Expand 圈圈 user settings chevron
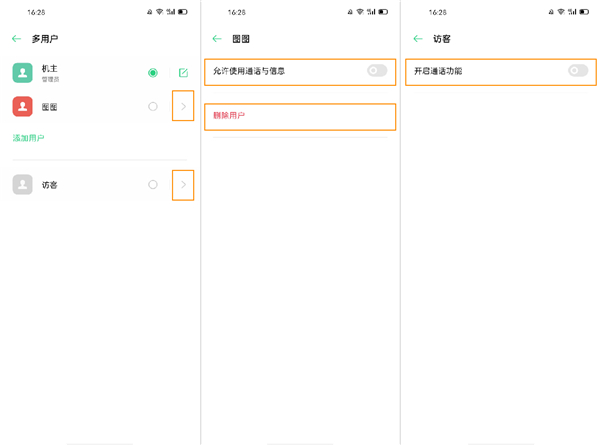The width and height of the screenshot is (600, 445). pos(183,106)
